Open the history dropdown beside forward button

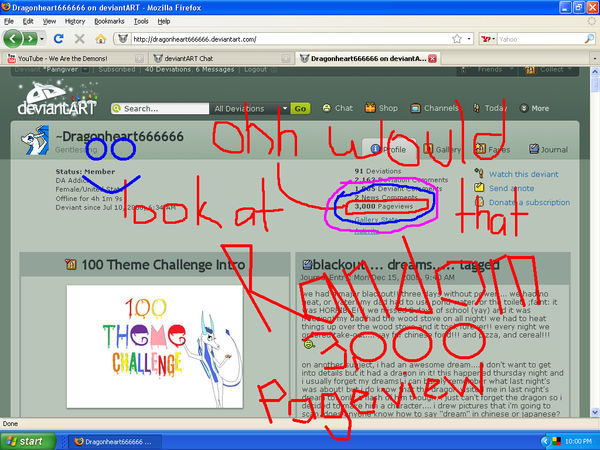(42, 39)
